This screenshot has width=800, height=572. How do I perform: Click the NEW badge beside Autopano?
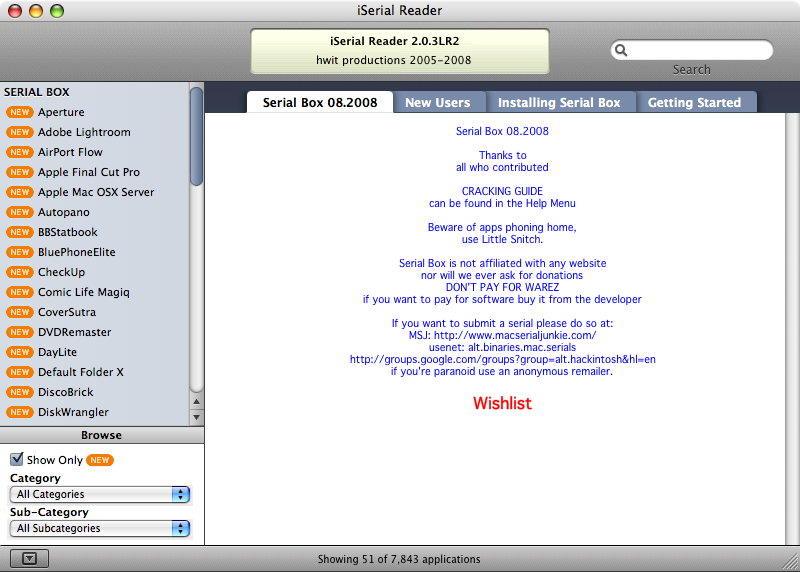coord(19,212)
